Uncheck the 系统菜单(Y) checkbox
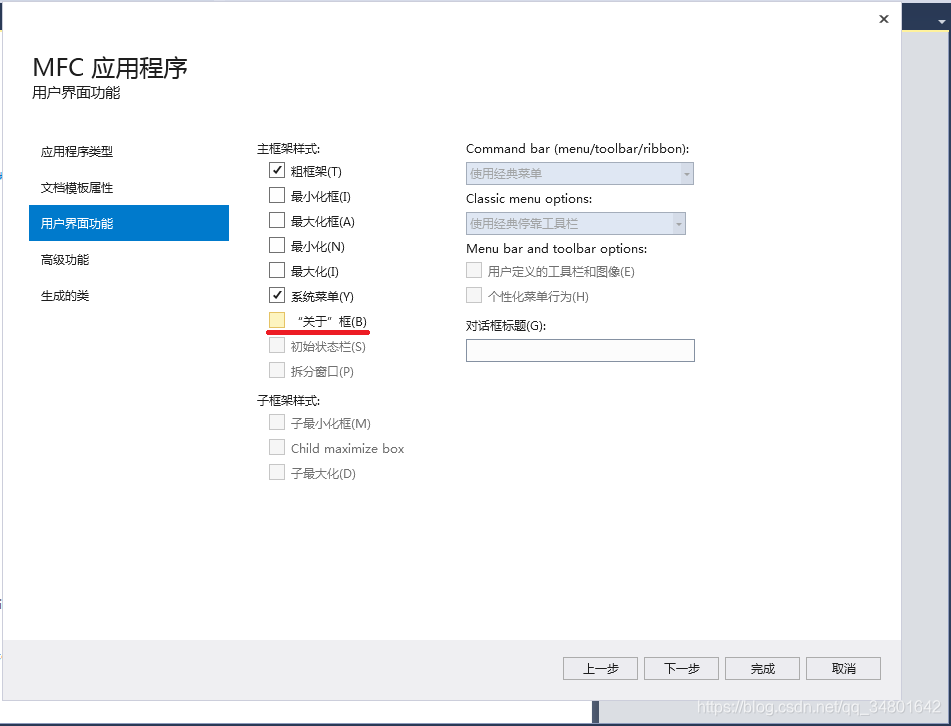 pos(277,295)
